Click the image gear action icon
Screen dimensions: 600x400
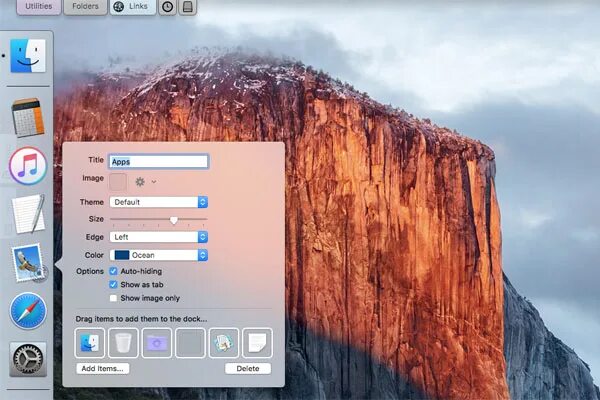click(x=140, y=182)
